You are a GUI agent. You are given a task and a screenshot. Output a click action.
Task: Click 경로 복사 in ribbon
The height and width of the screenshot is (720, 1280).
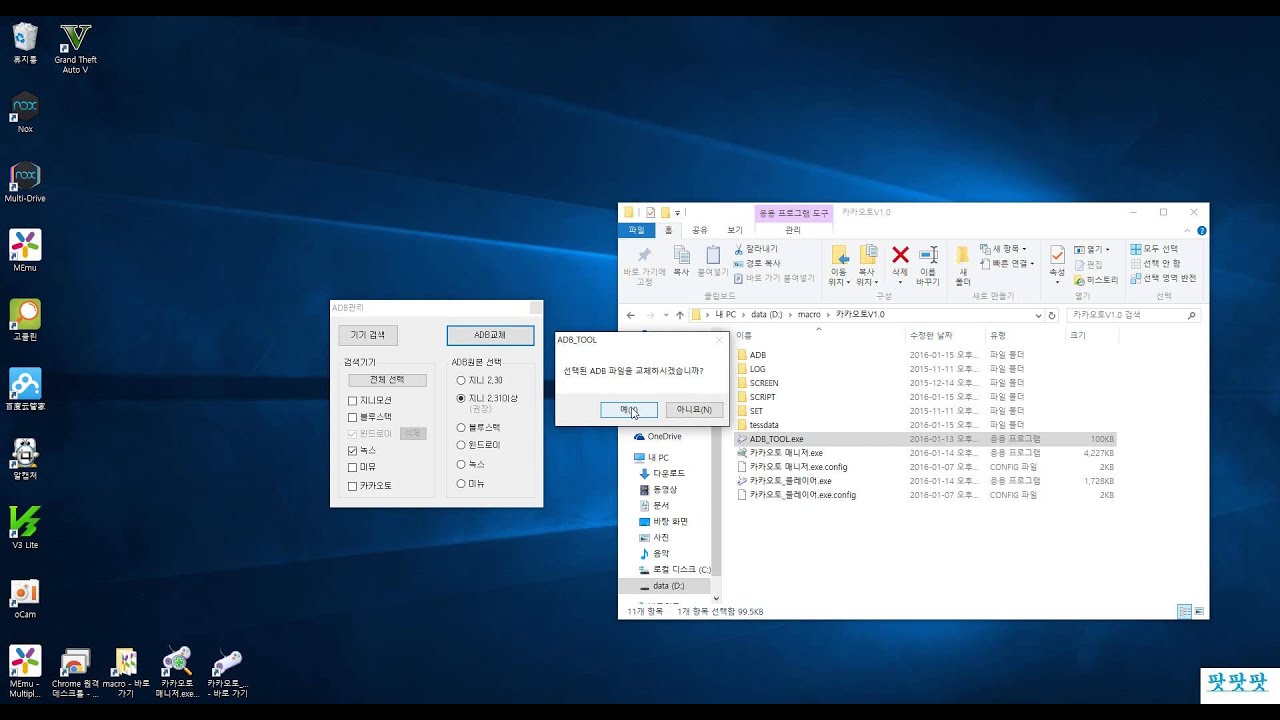(x=757, y=263)
